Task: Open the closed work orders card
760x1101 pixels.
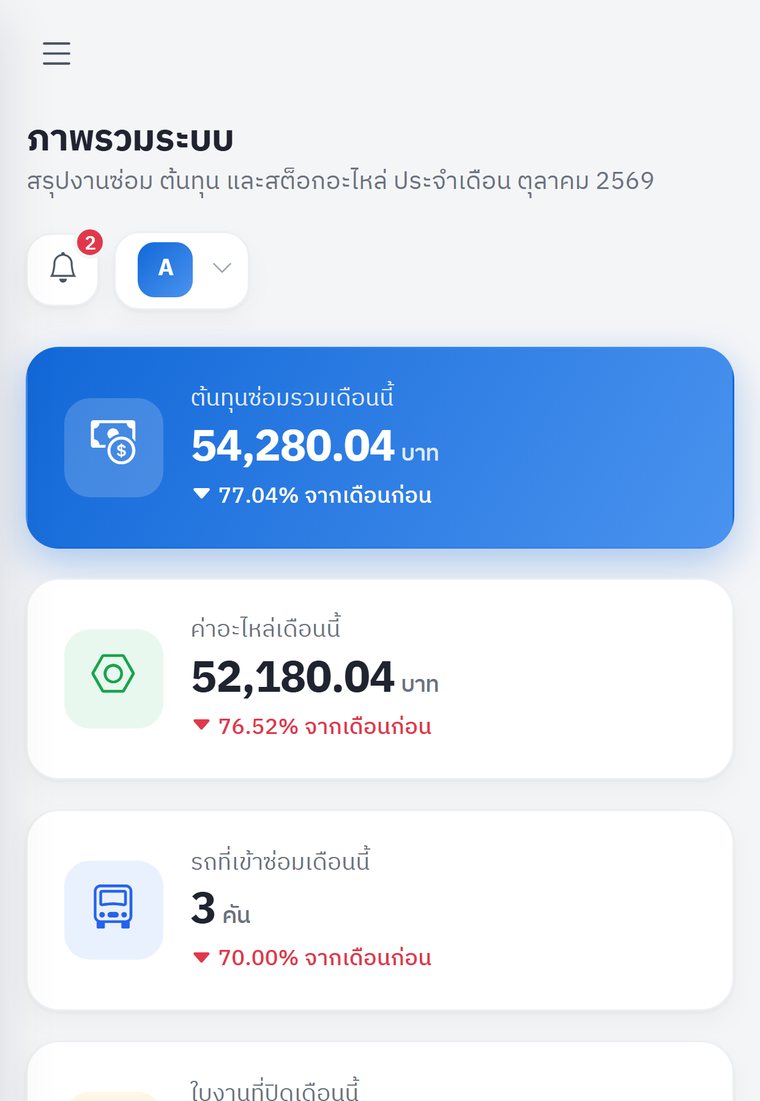Action: coord(380,1072)
